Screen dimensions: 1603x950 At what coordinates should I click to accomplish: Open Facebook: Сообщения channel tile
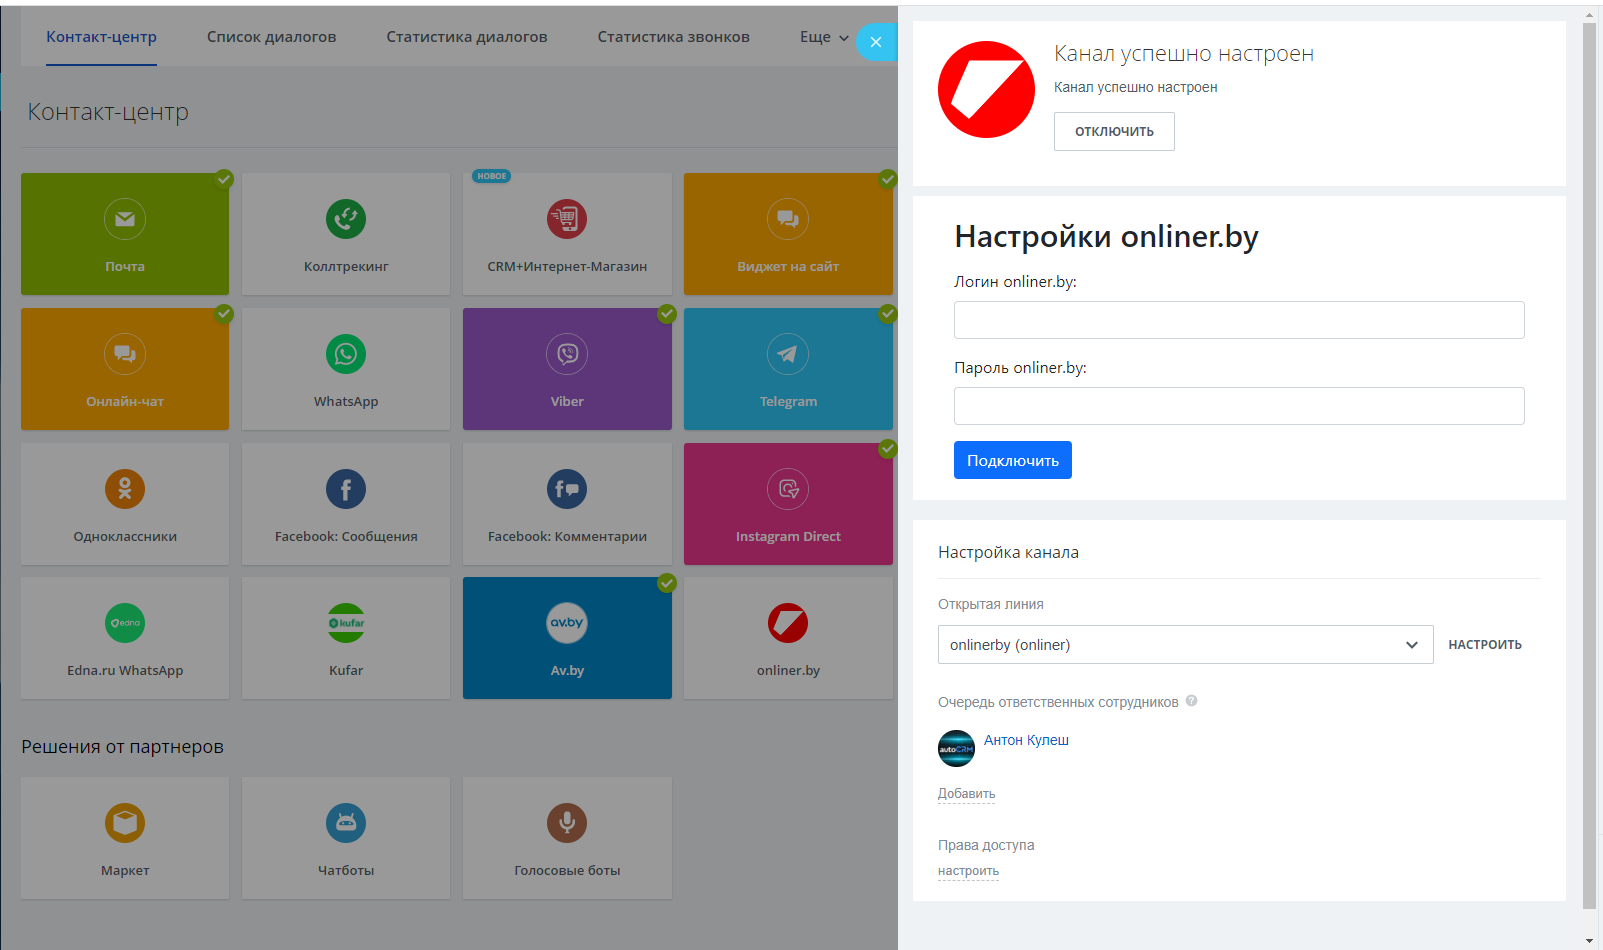tap(346, 504)
